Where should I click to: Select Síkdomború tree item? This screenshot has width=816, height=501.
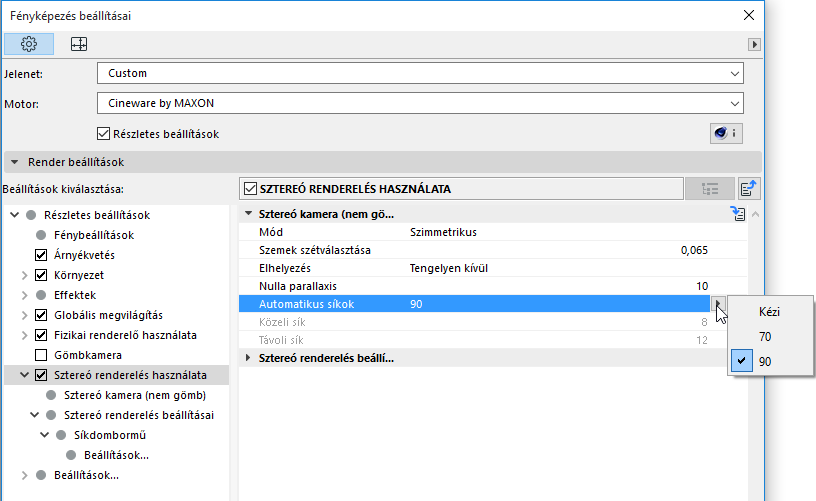[x=110, y=435]
